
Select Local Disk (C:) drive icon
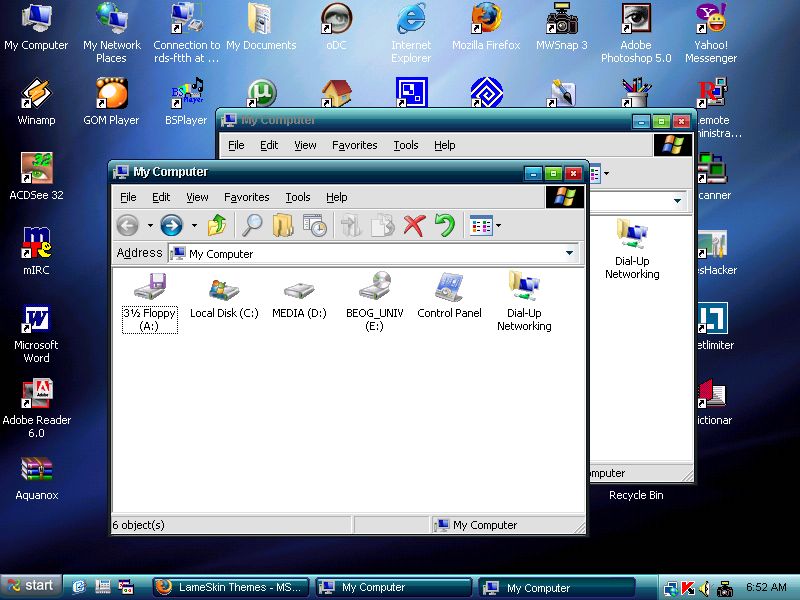(x=224, y=298)
